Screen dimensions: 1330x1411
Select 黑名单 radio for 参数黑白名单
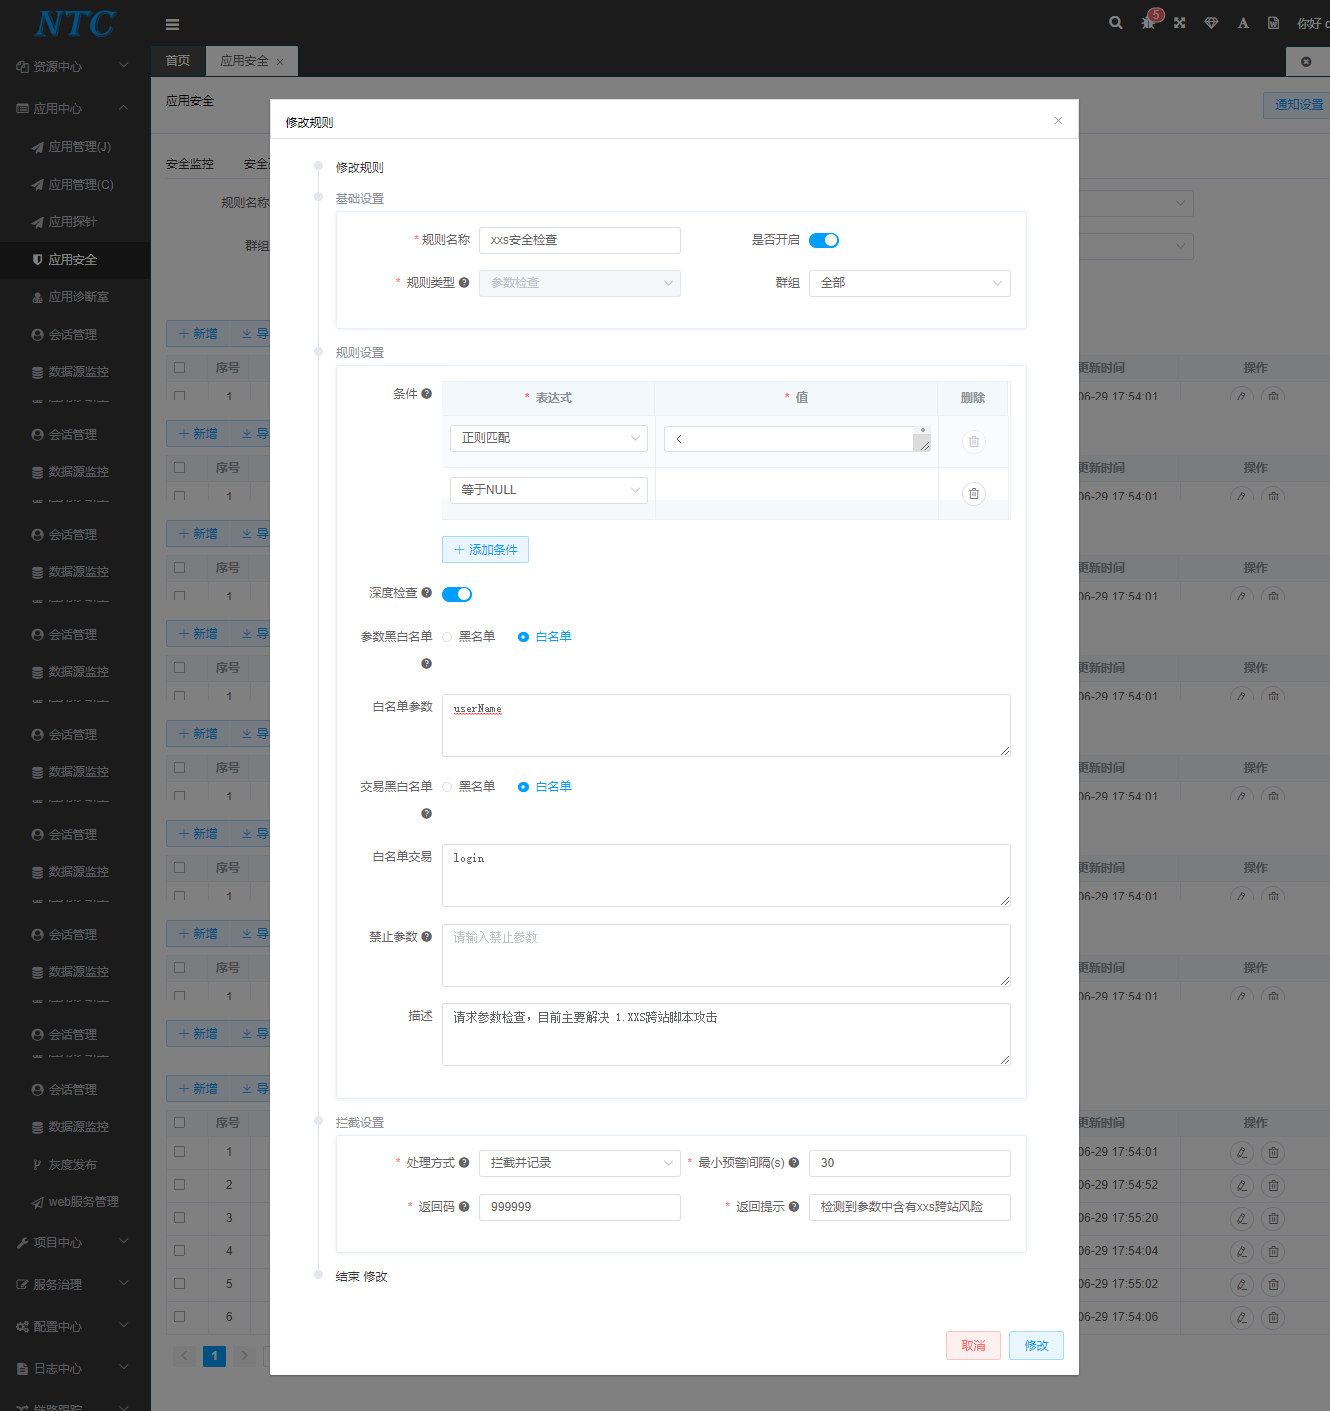tap(468, 637)
